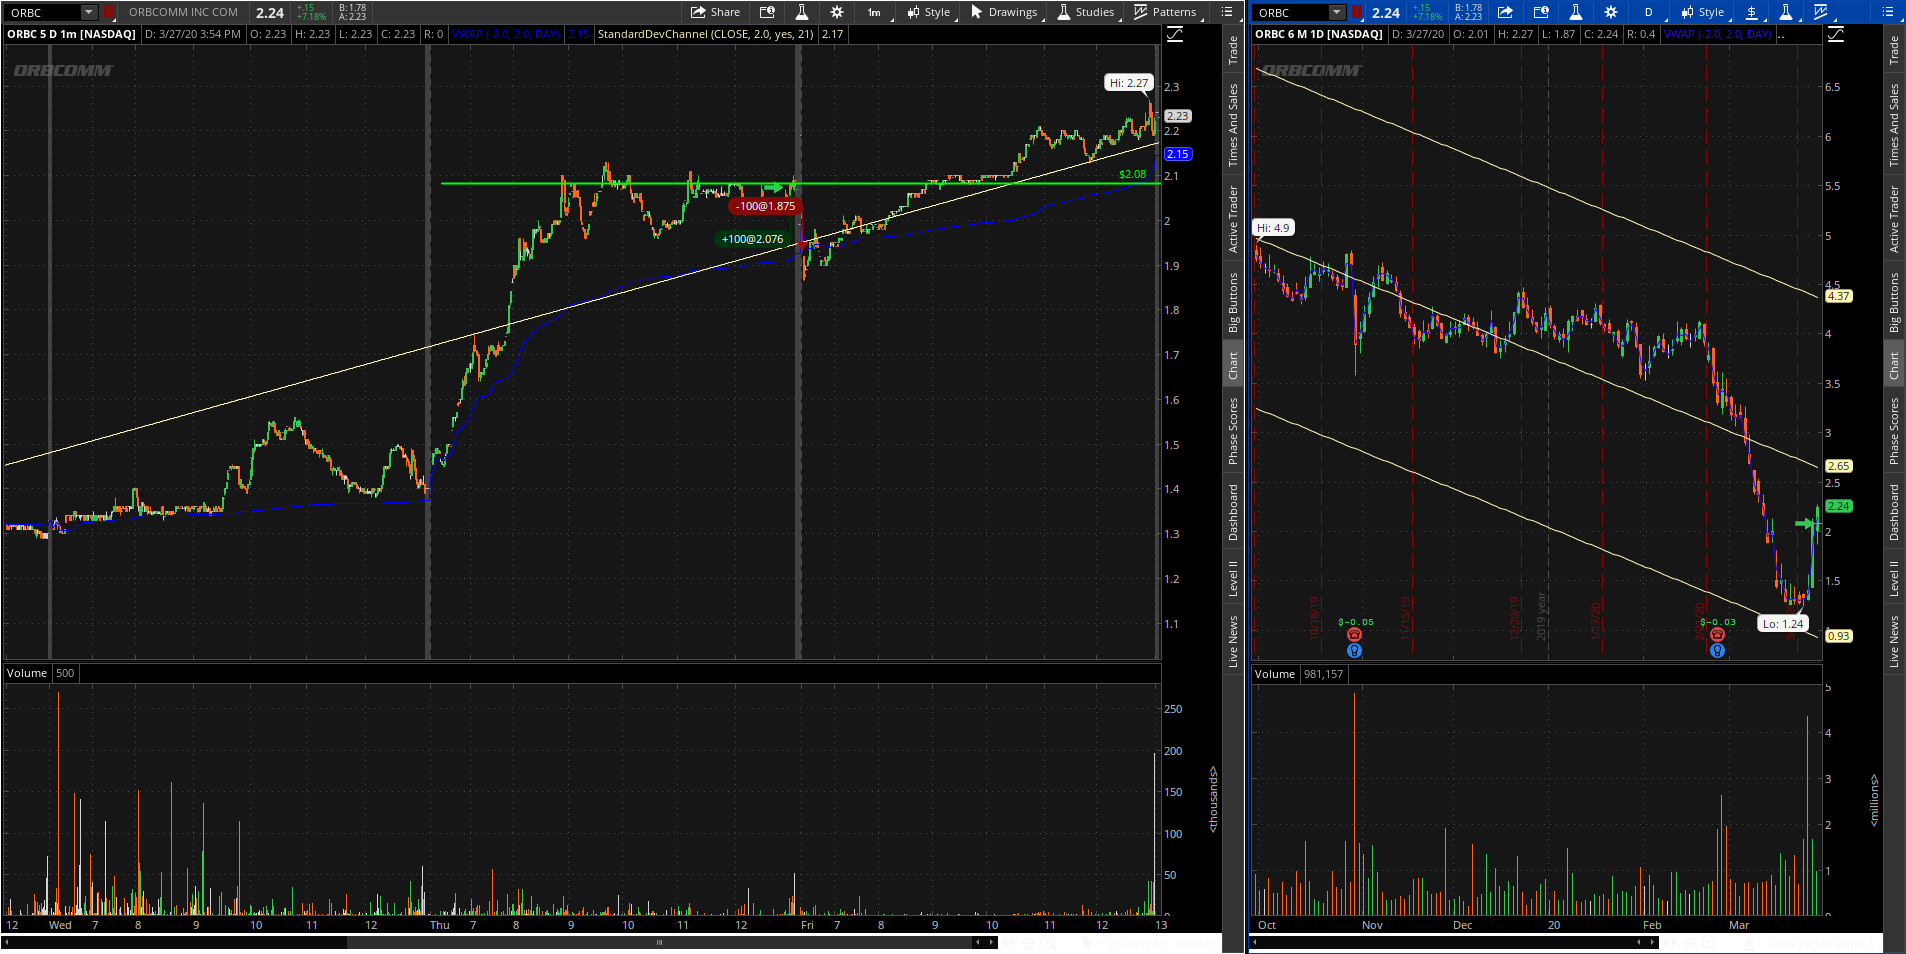Open the Level II tab beside left chart
Viewport: 1906px width, 954px height.
[1233, 578]
